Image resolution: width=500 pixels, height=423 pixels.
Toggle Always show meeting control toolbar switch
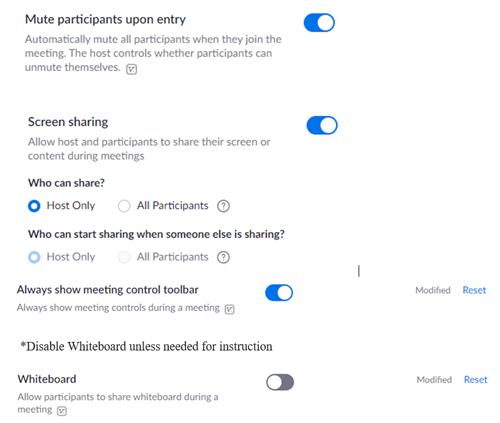pos(279,293)
